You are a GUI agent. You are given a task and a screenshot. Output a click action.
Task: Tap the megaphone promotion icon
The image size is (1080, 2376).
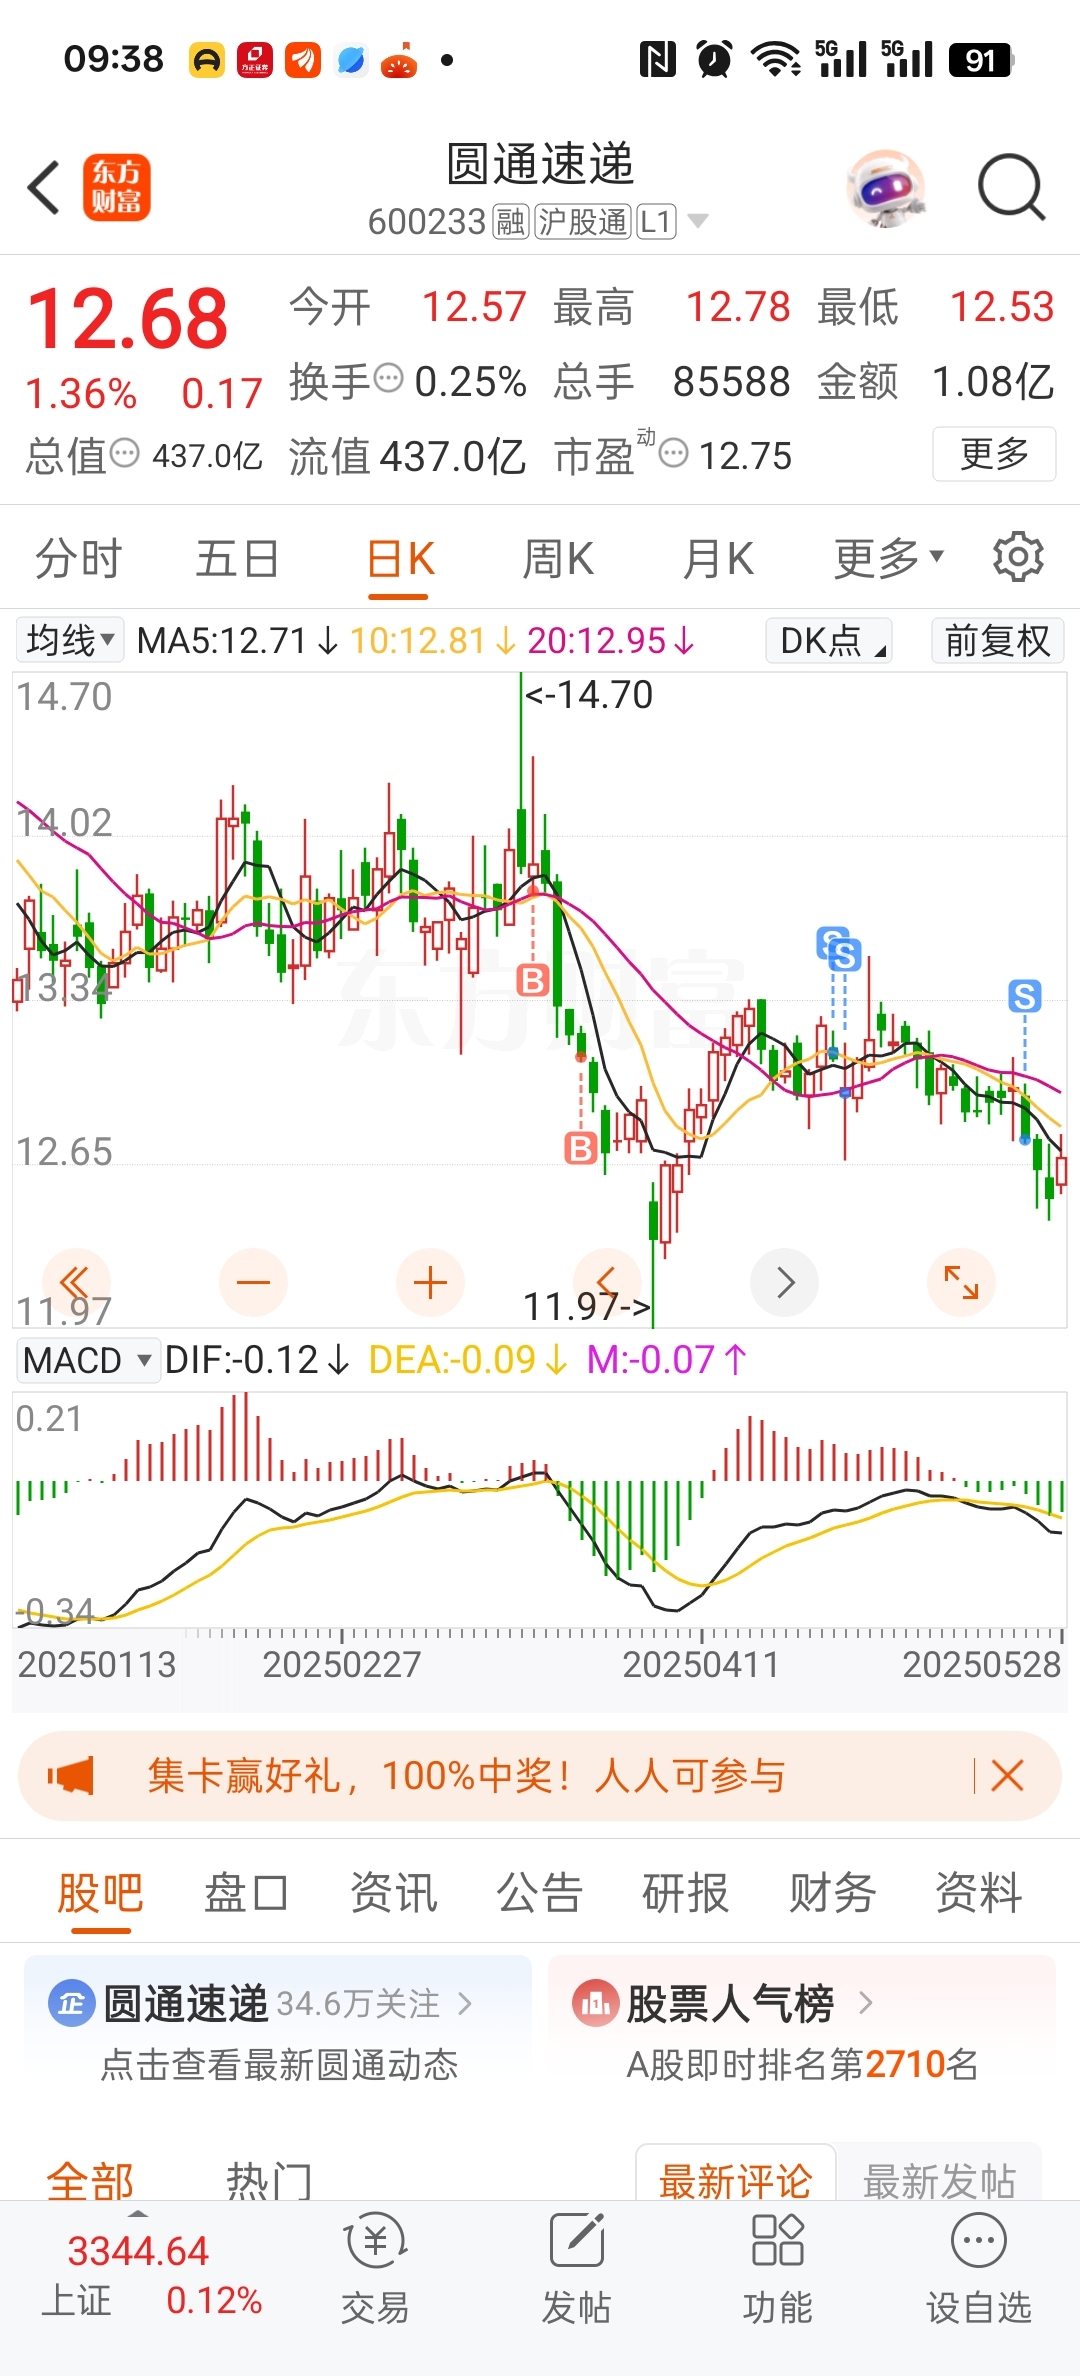pyautogui.click(x=71, y=1776)
